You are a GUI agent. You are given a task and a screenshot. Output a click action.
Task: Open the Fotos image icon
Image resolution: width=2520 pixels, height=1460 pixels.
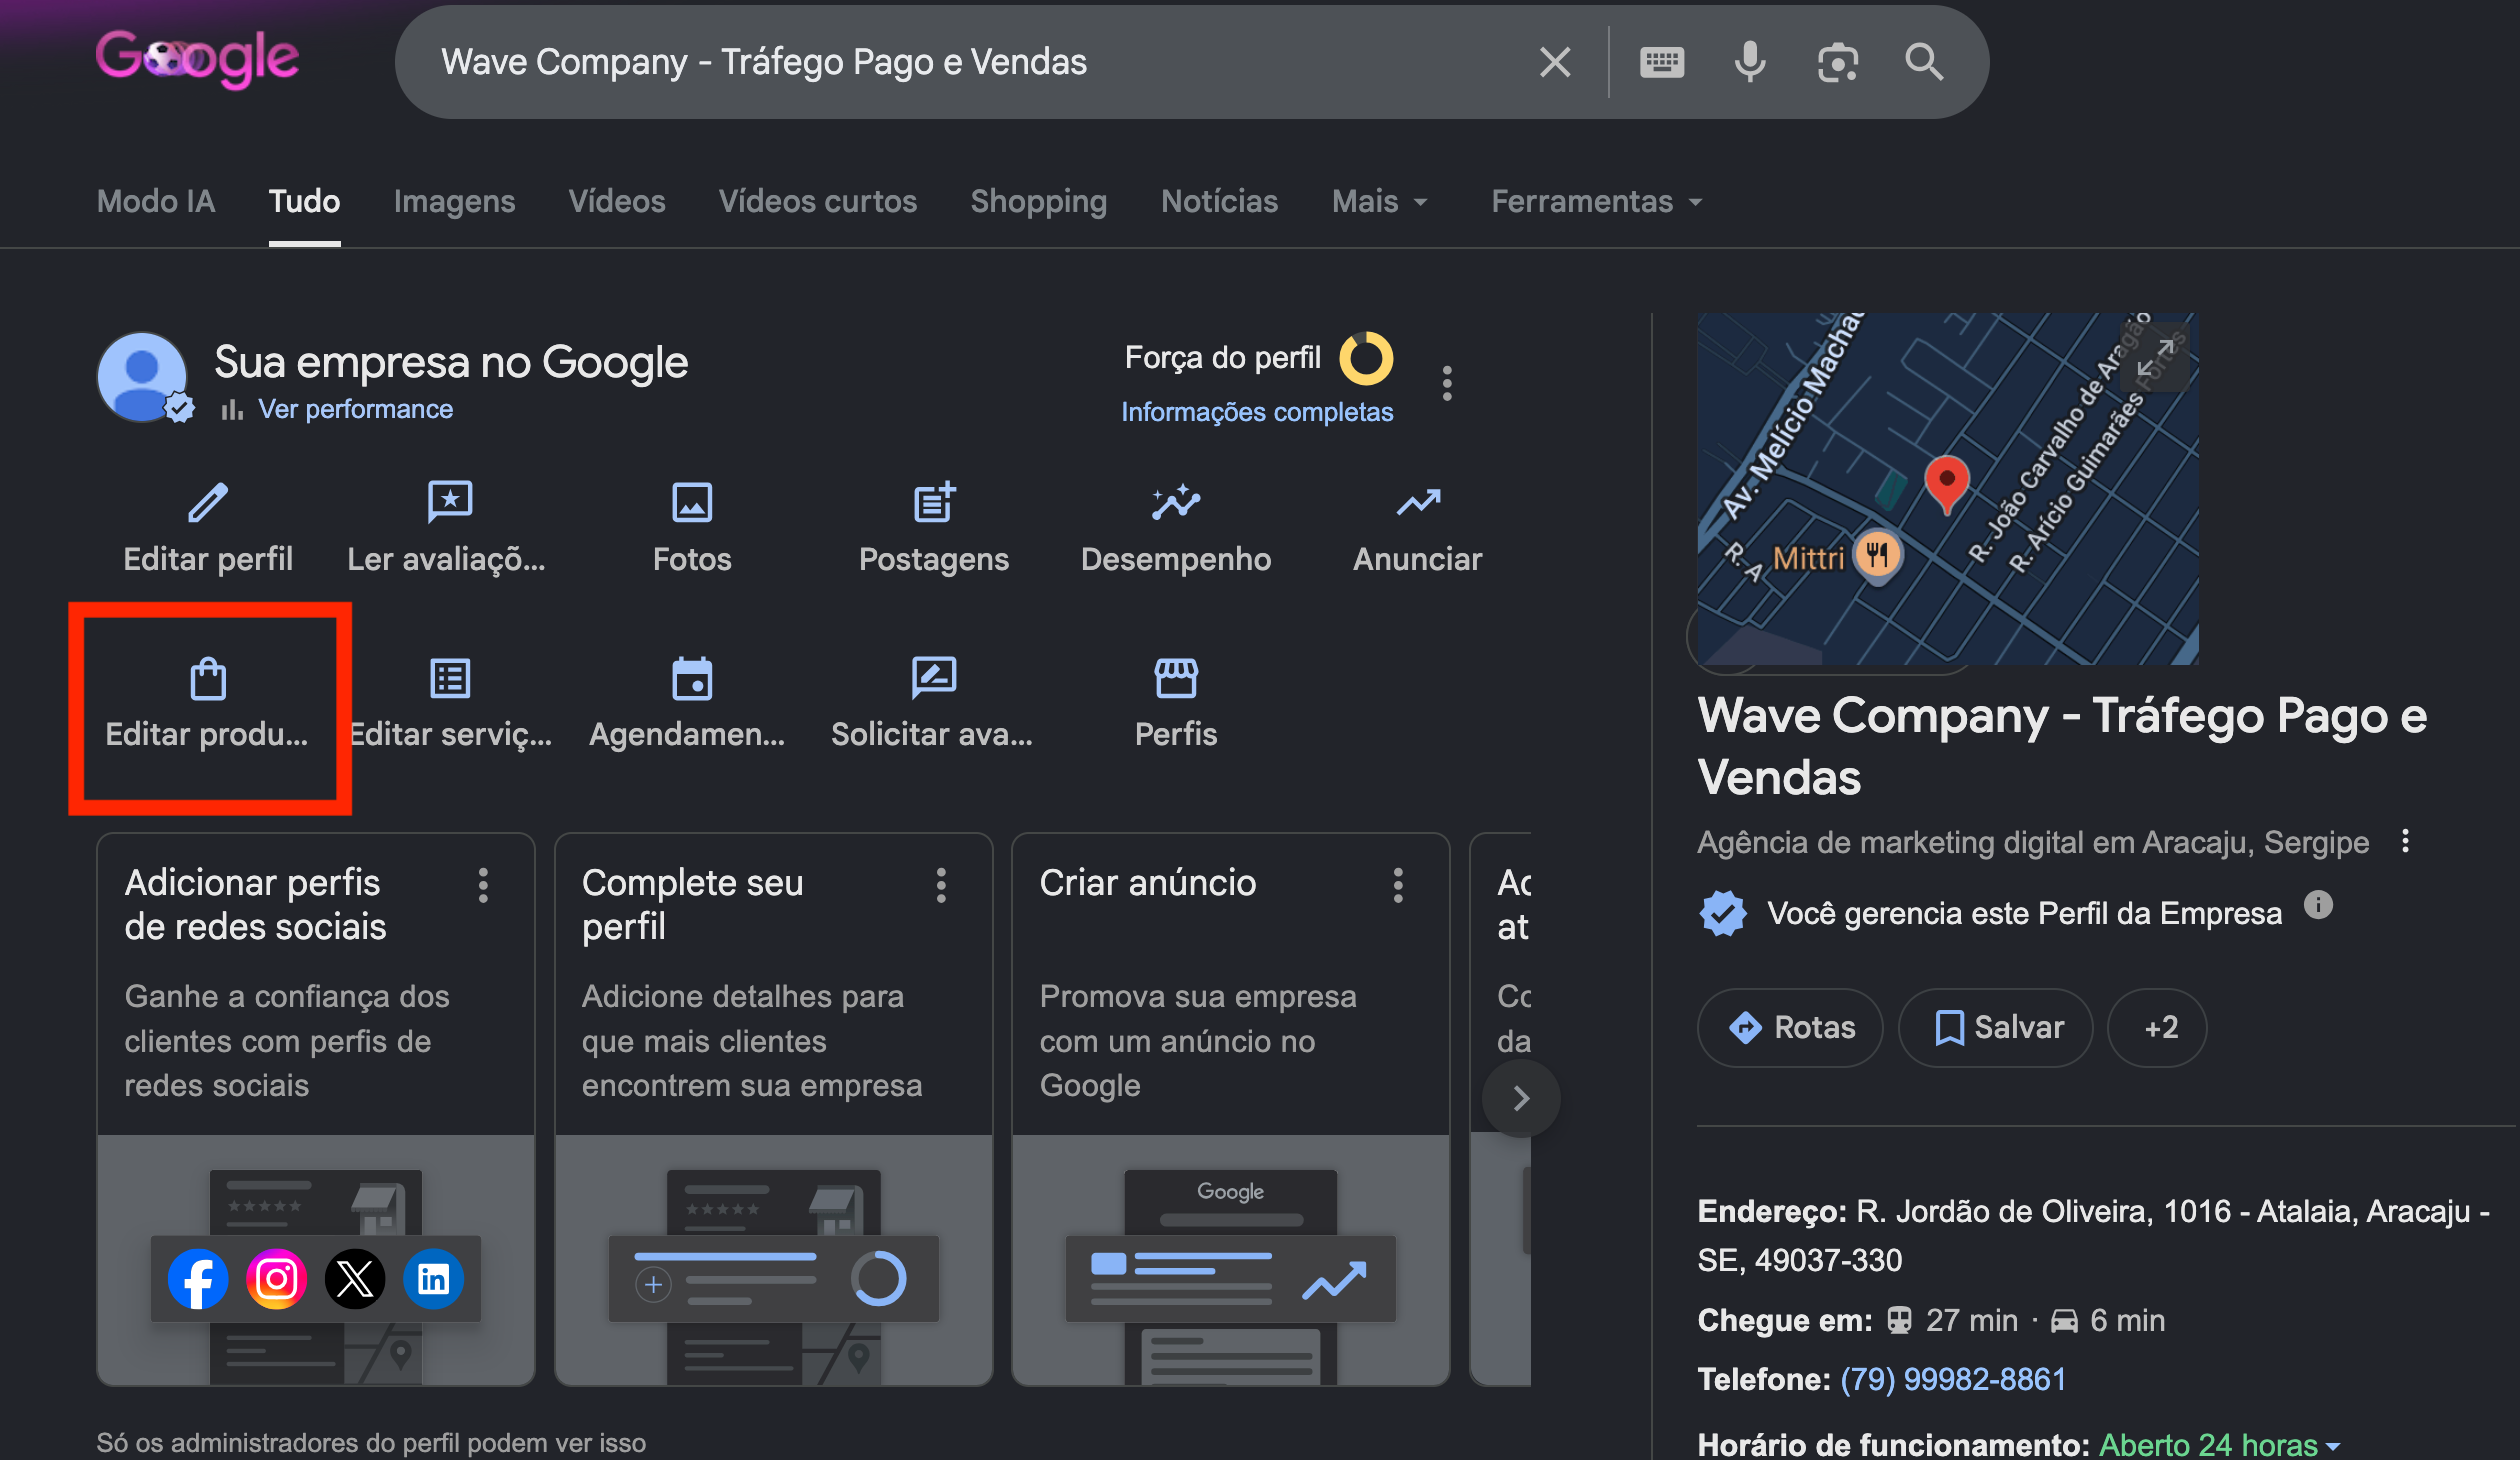click(x=692, y=502)
